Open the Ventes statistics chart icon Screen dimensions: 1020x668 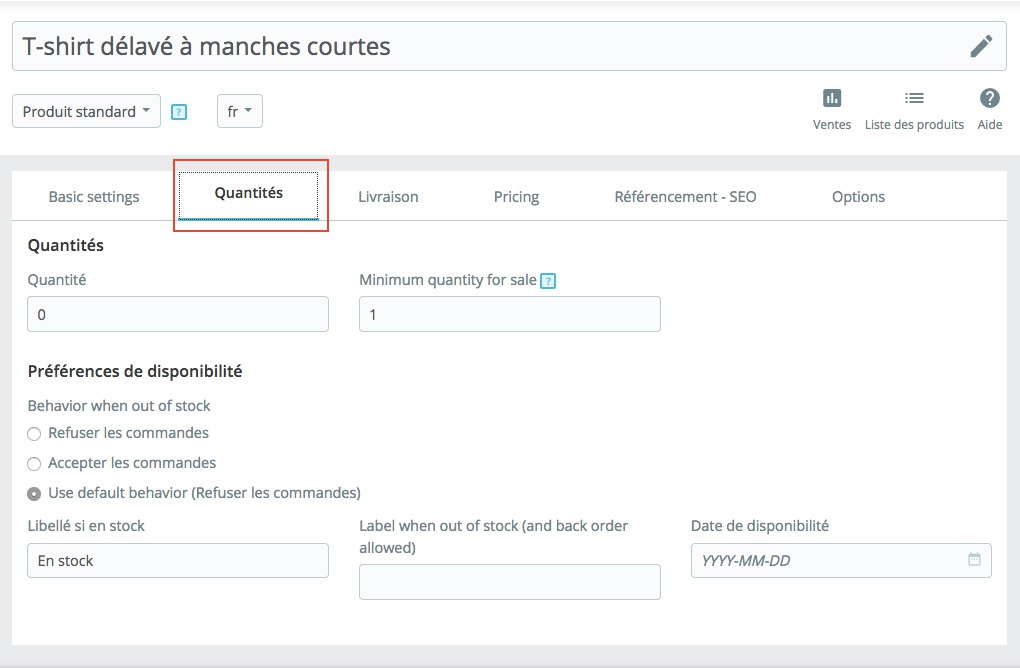tap(832, 98)
